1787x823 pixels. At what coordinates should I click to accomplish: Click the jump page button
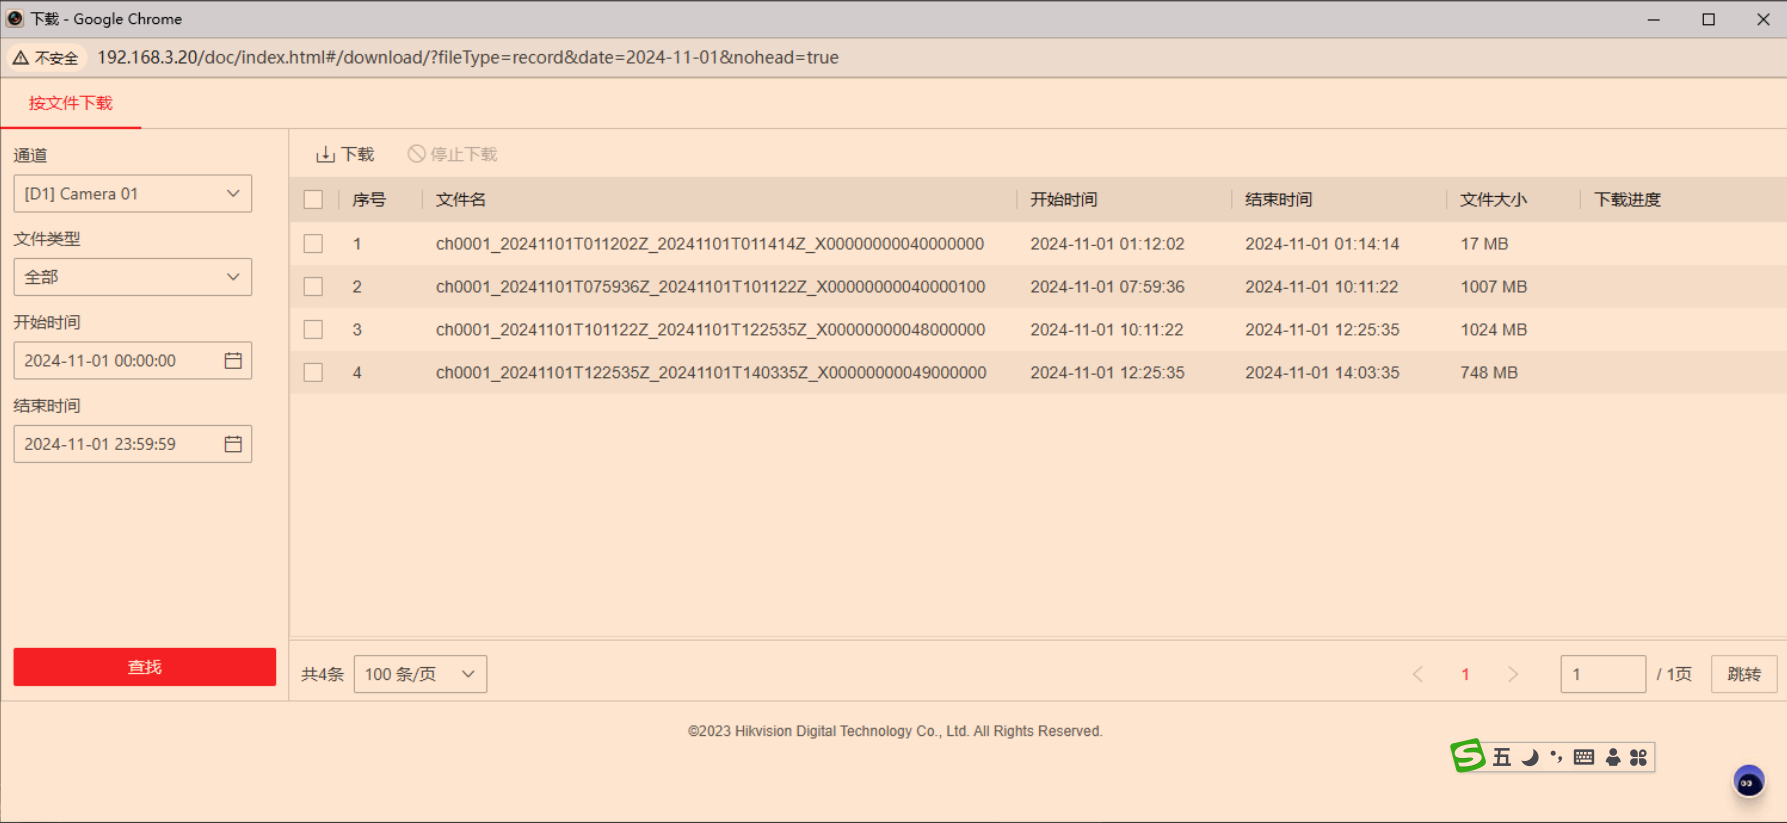(1744, 674)
